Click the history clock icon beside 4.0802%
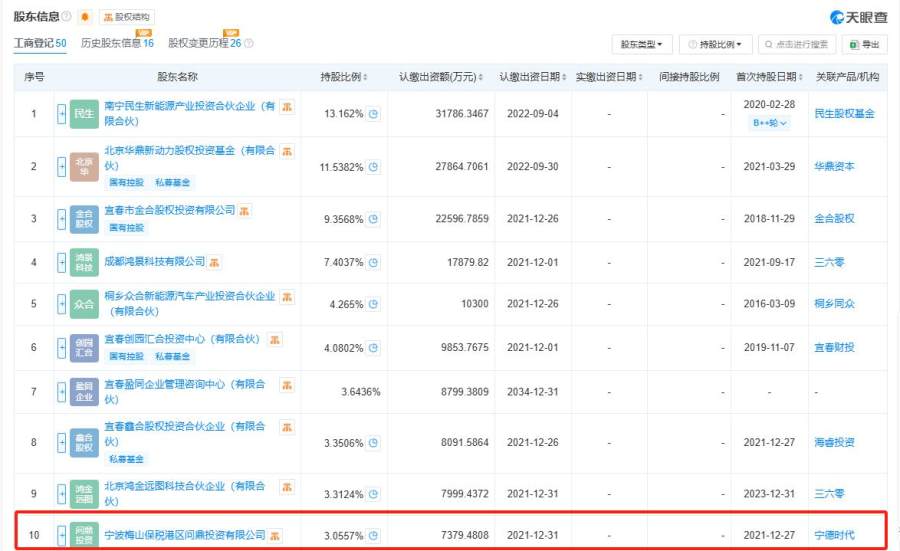The image size is (900, 551). 374,347
